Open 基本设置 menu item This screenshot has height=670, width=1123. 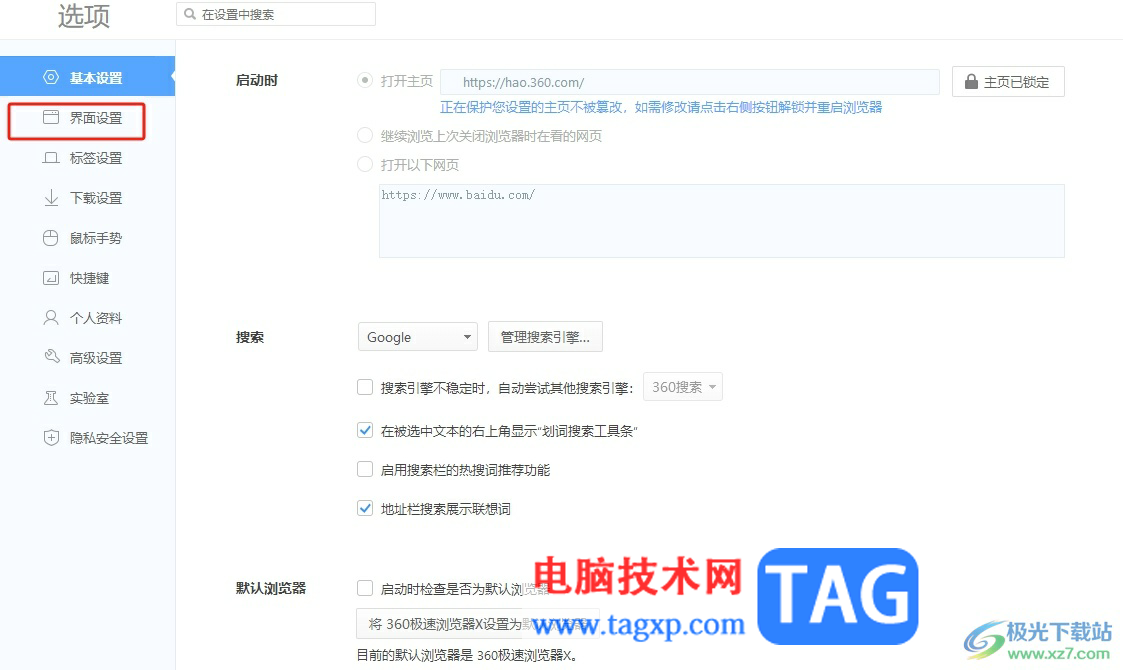click(x=87, y=76)
